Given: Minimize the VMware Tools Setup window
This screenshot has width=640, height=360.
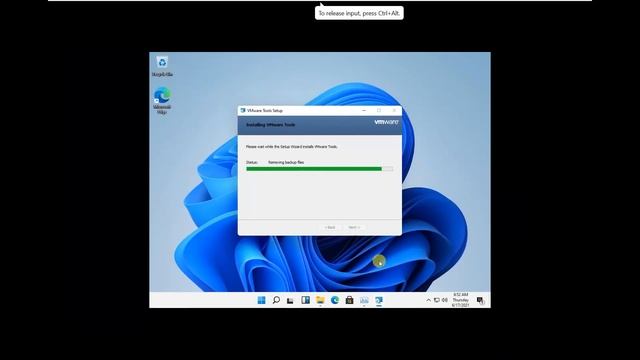Looking at the screenshot, I should click(x=364, y=111).
